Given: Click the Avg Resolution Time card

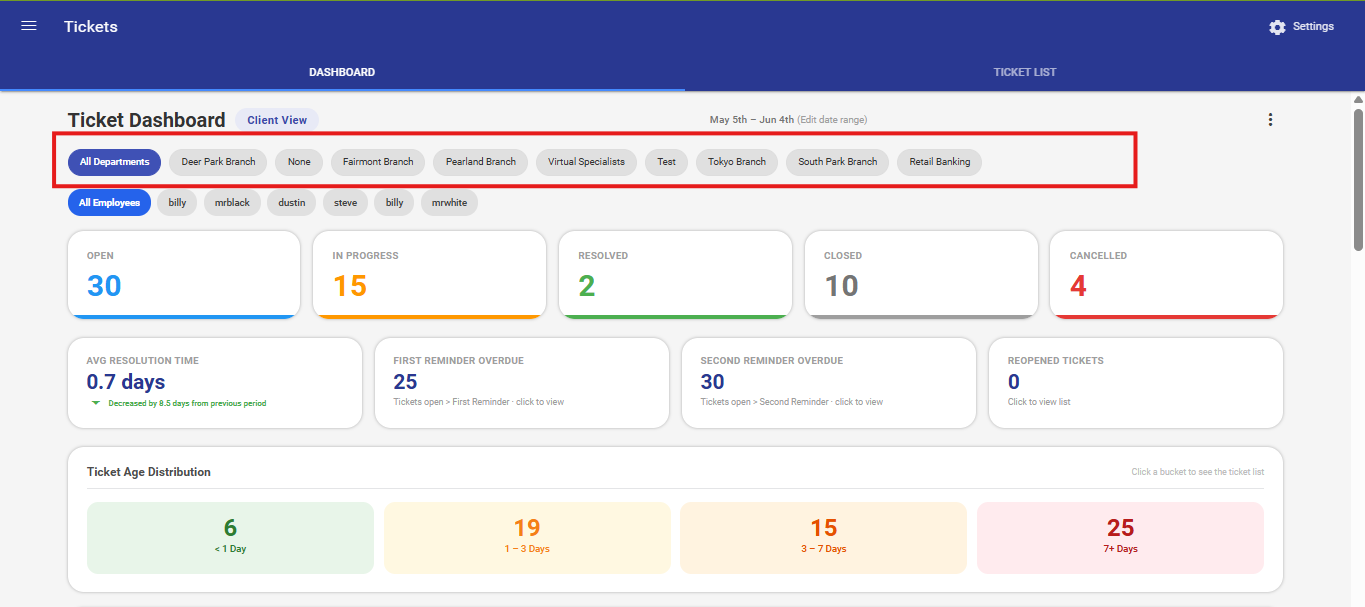Looking at the screenshot, I should click(215, 383).
